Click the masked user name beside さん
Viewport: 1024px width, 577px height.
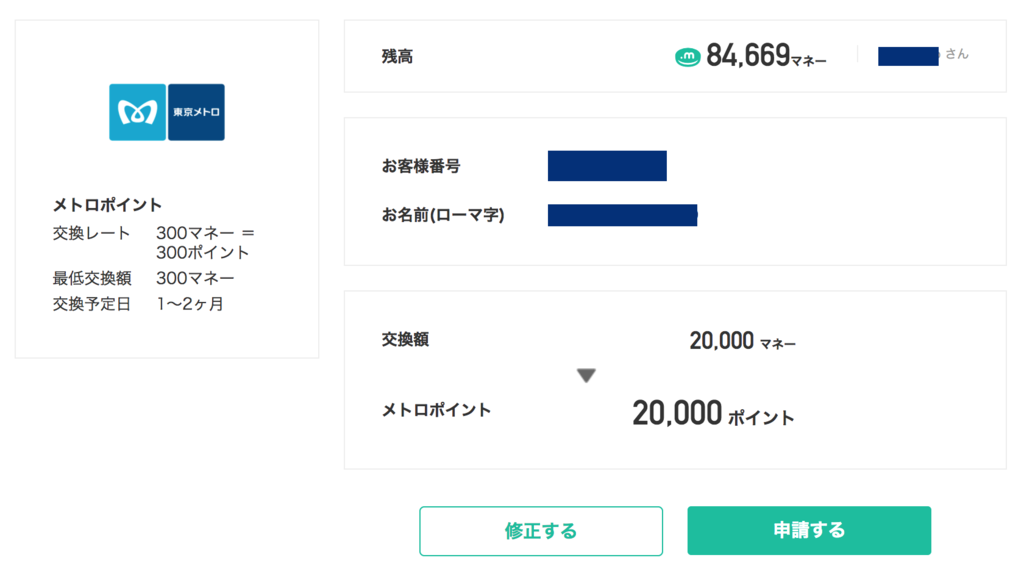coord(908,56)
